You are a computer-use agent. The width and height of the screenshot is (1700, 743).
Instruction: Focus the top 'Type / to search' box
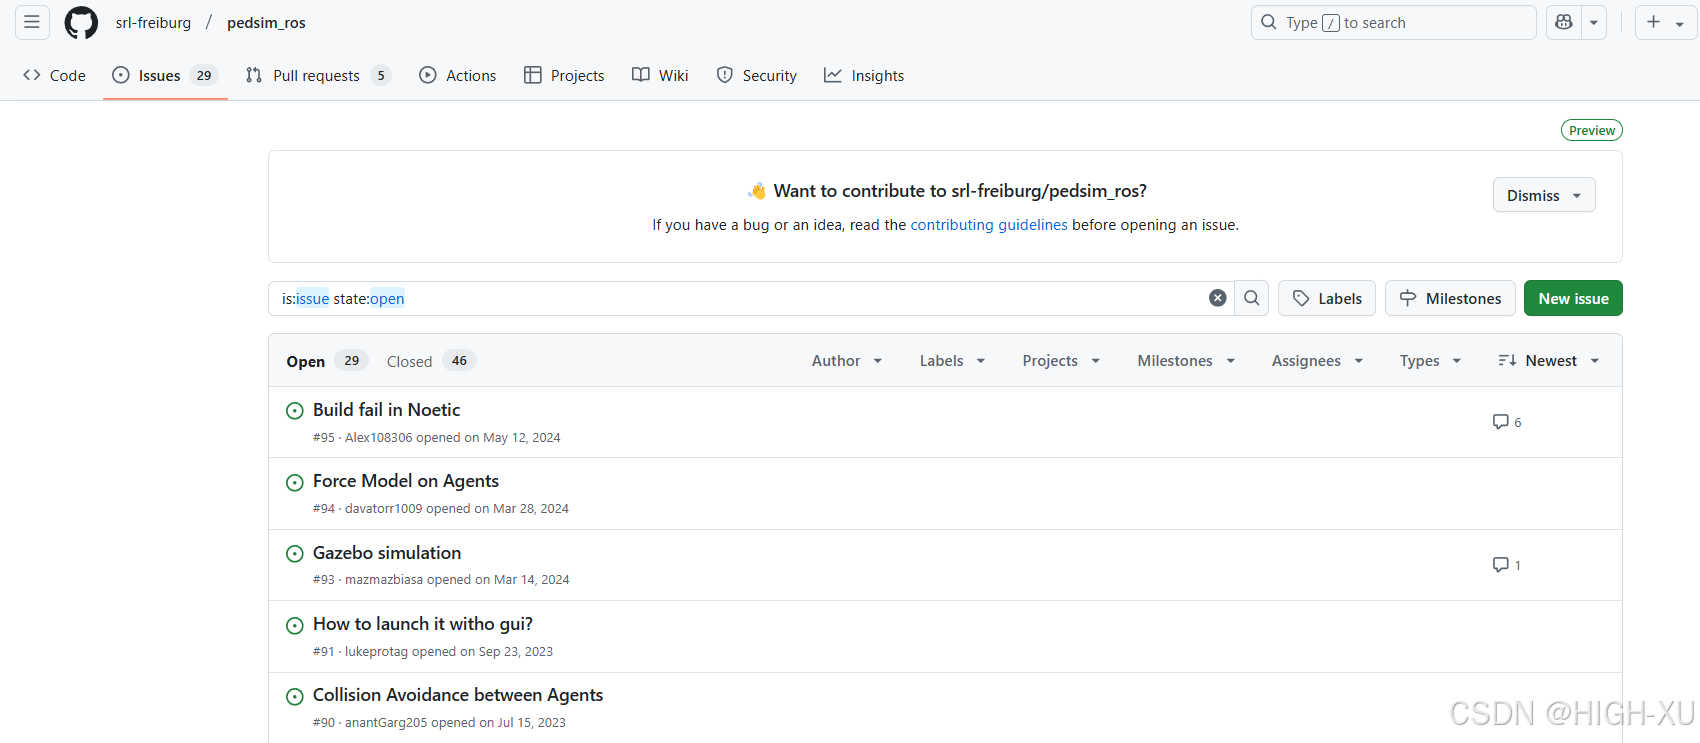[x=1393, y=22]
